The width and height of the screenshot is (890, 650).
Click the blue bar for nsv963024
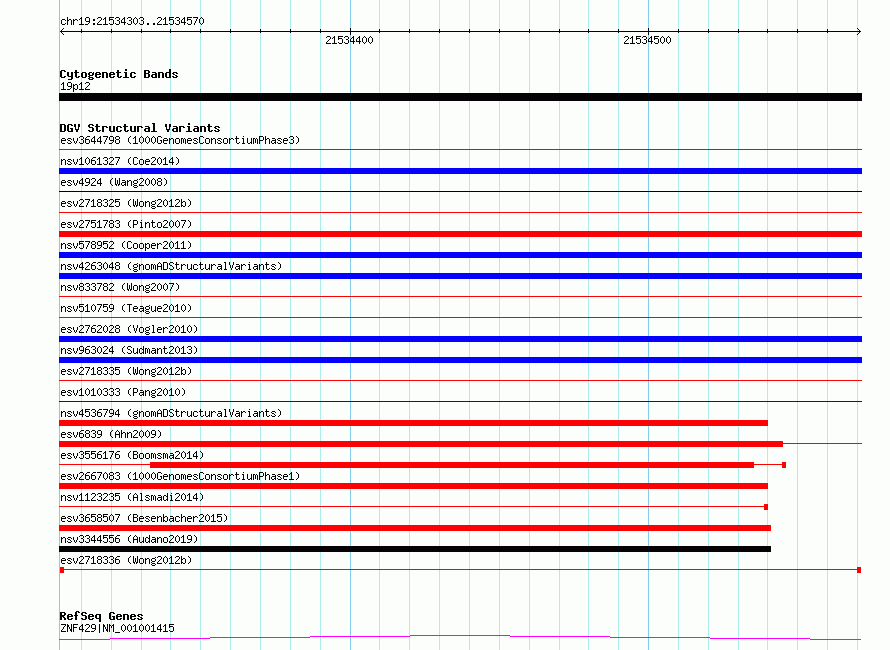460,360
